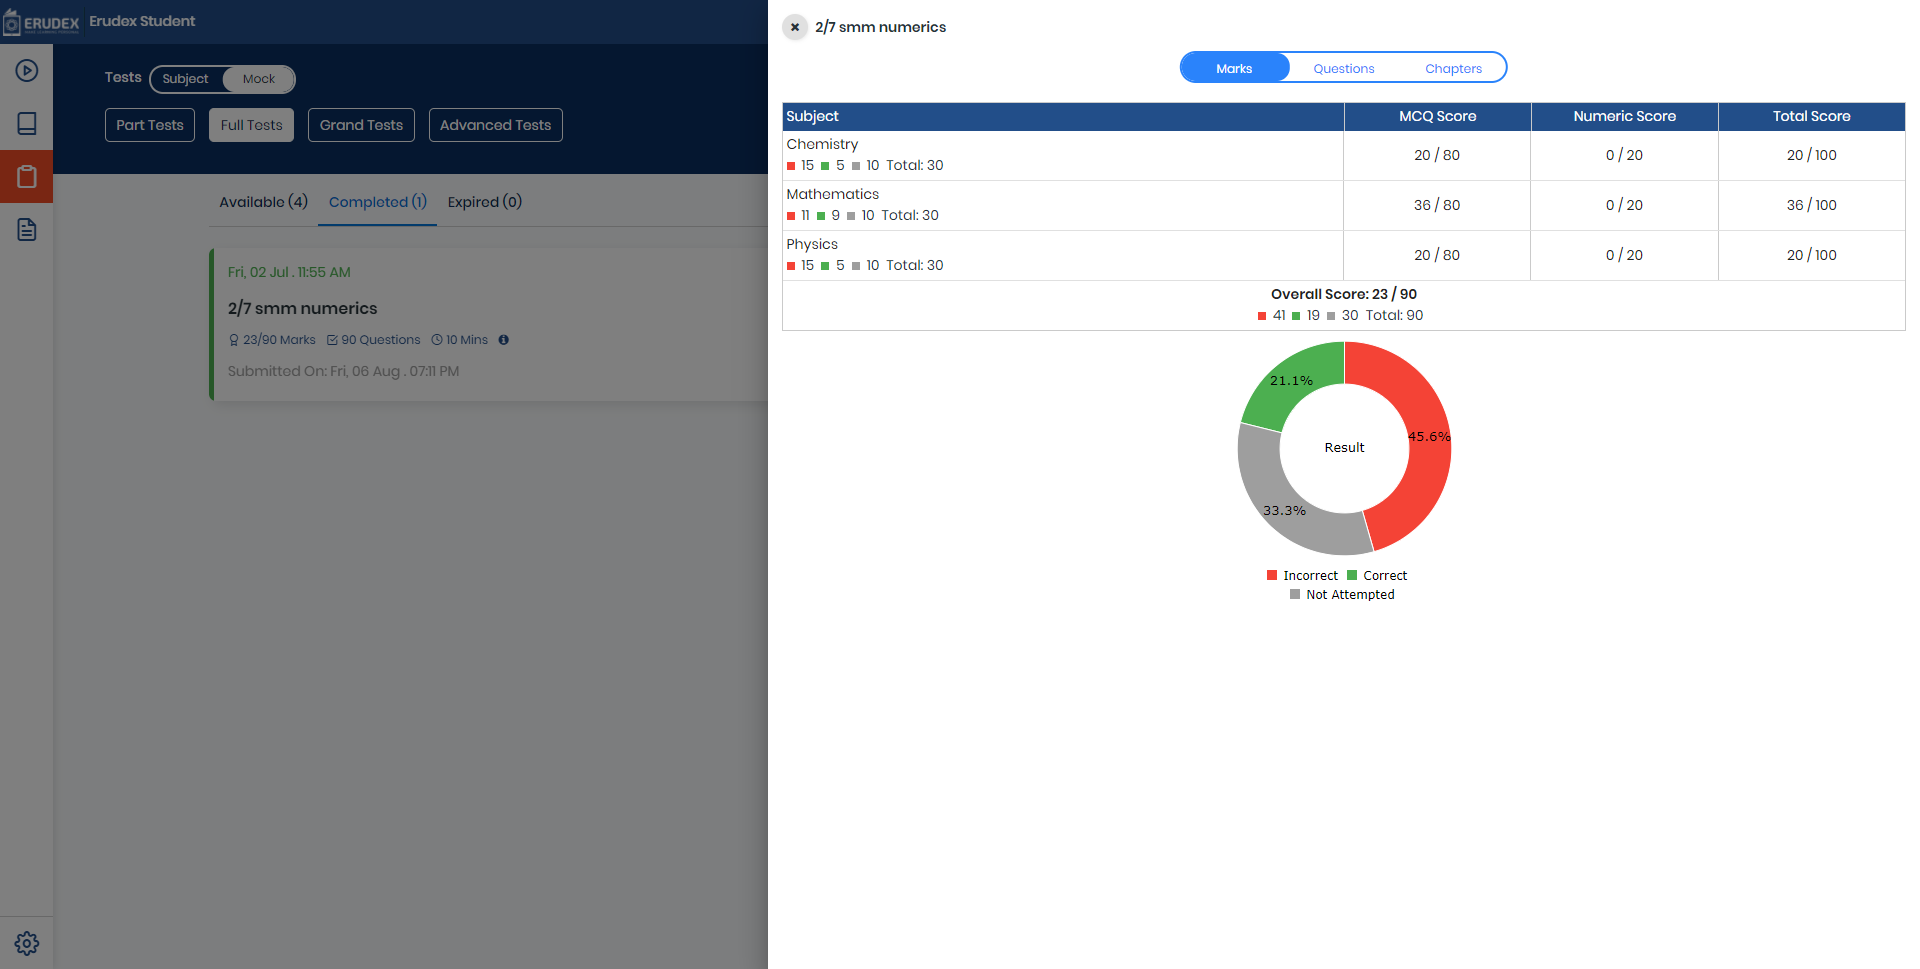
Task: Click the Advanced Tests button
Action: [496, 125]
